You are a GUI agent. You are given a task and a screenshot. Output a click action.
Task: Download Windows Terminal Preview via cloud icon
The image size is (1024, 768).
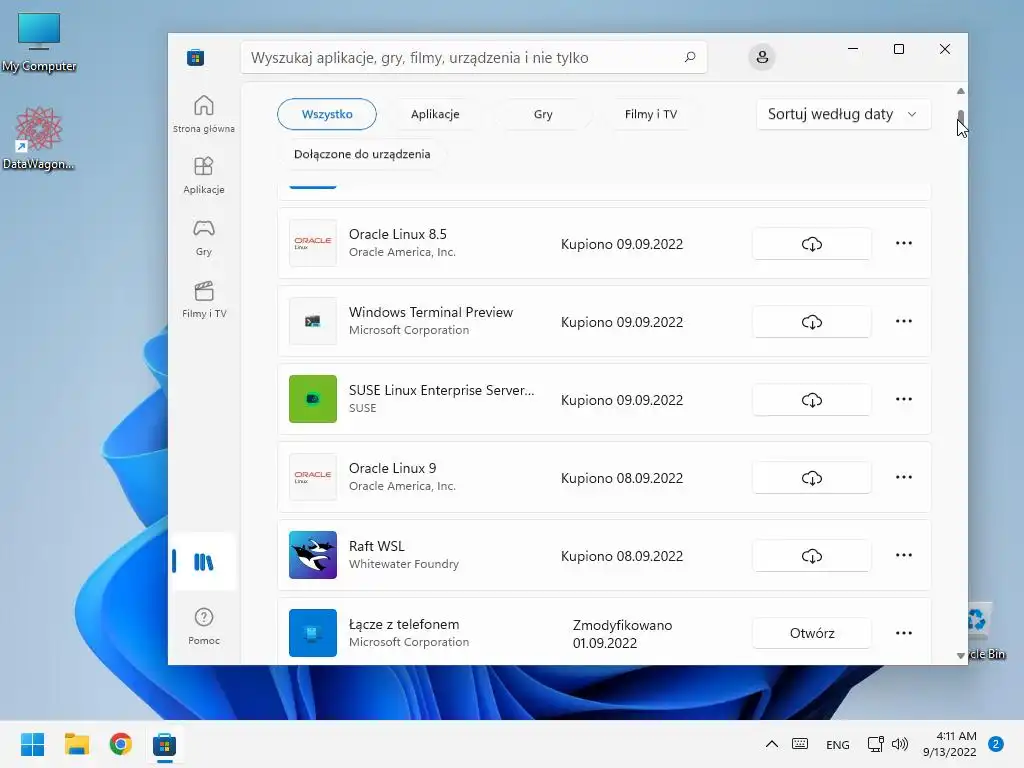click(x=812, y=322)
